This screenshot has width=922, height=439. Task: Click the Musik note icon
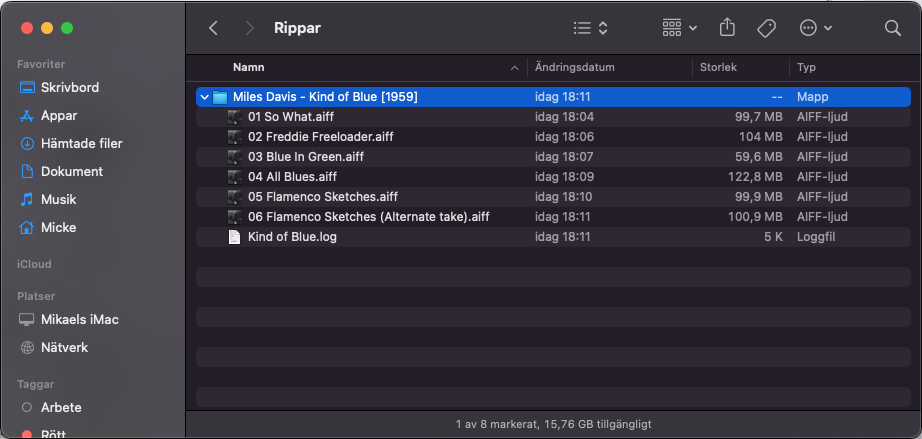click(27, 200)
